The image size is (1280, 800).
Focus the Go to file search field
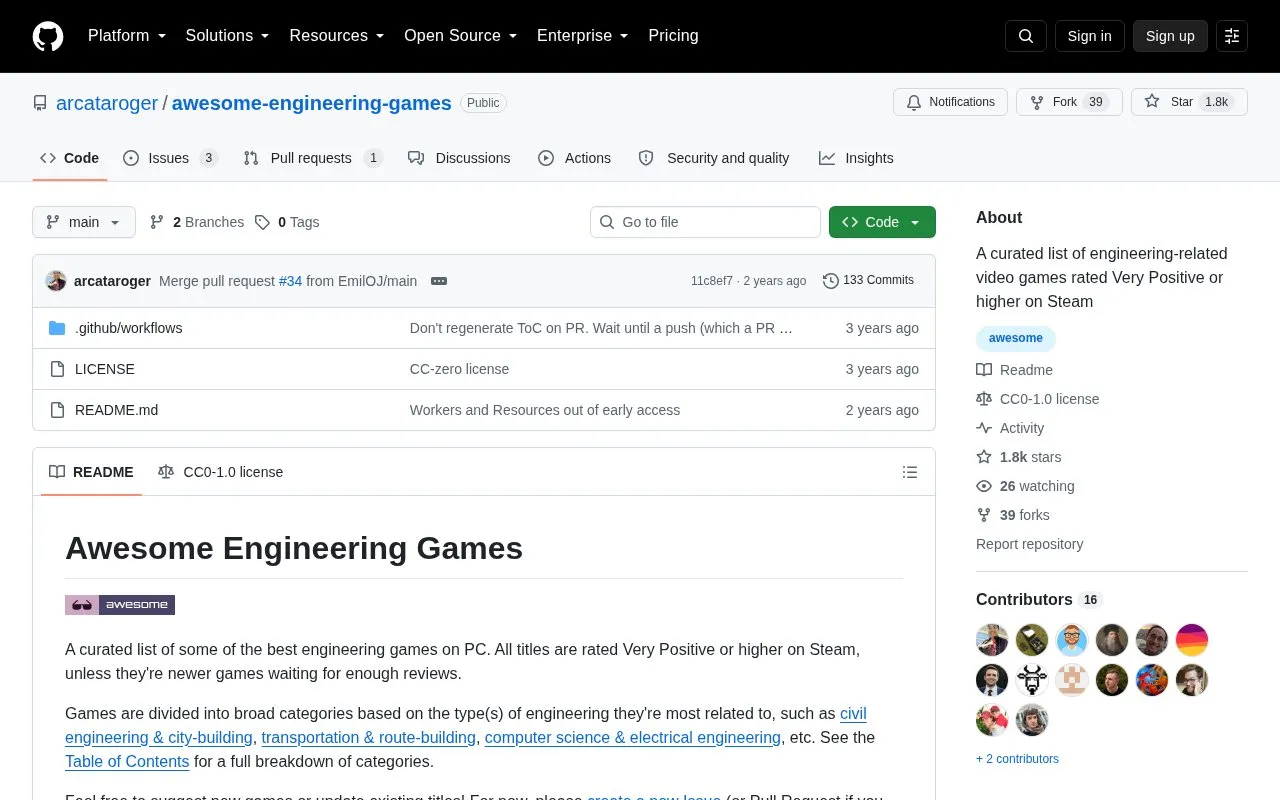705,222
